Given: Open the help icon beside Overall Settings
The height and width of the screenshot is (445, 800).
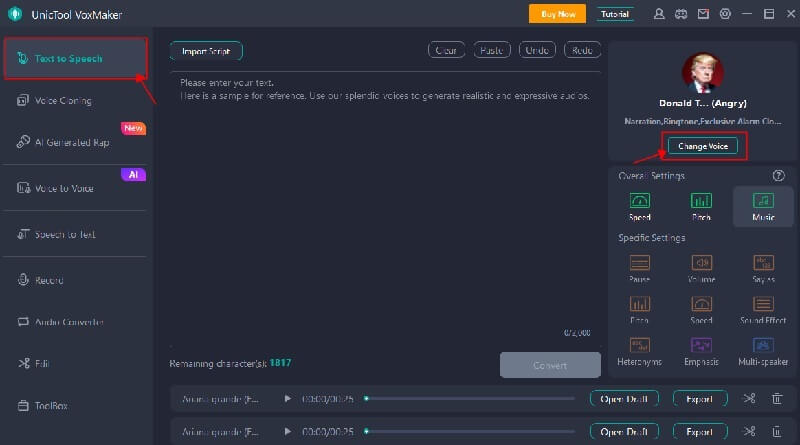Looking at the screenshot, I should (779, 176).
